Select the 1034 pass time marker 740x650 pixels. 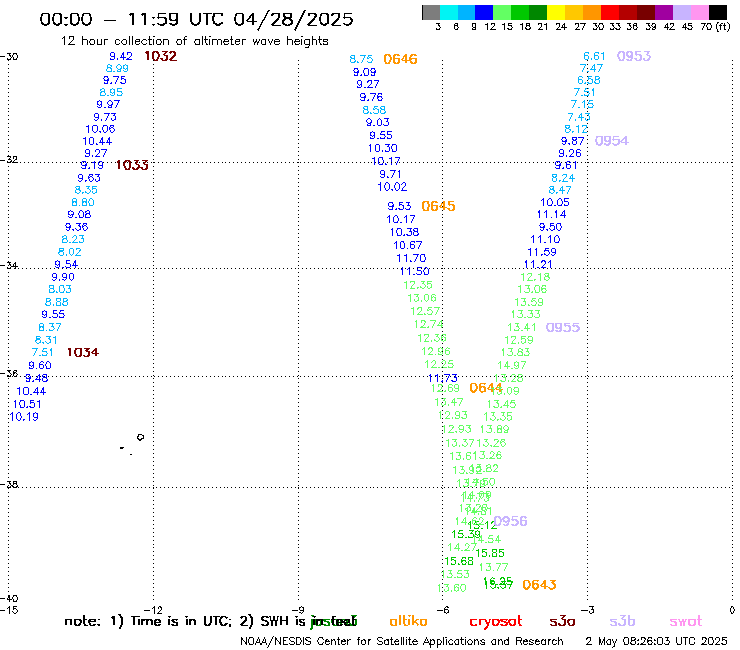coord(83,352)
